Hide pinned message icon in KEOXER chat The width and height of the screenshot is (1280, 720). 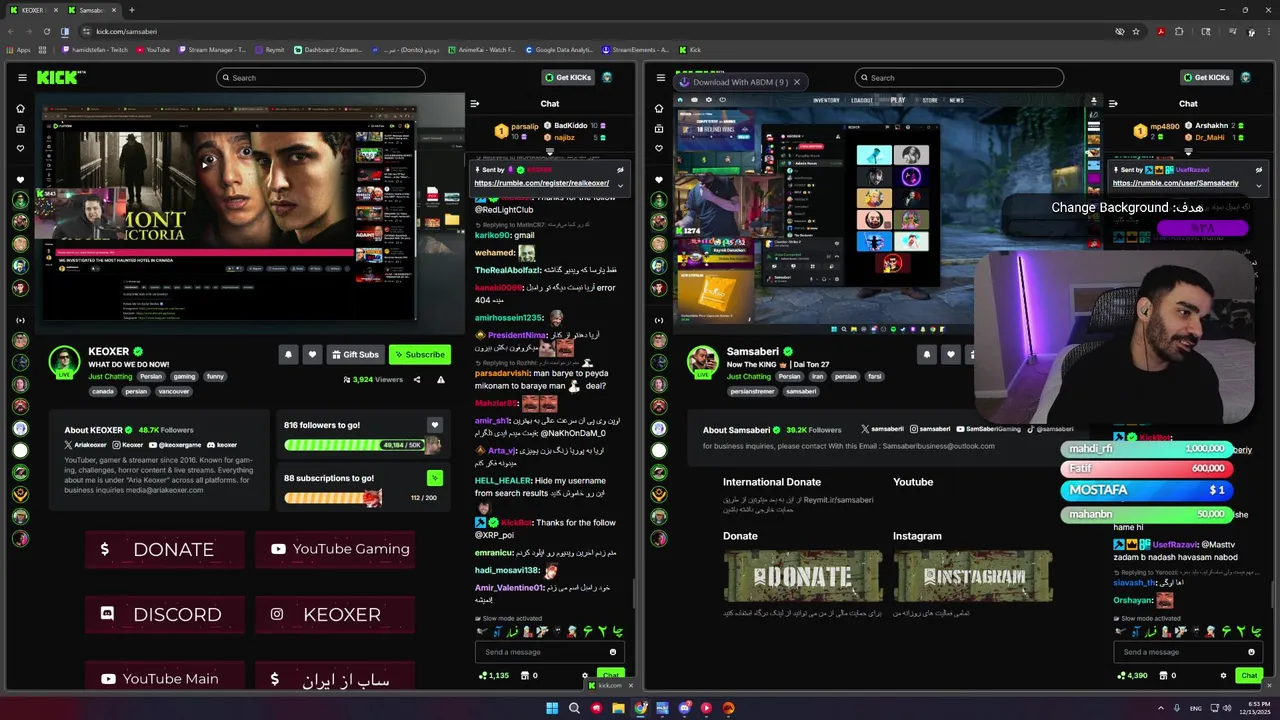click(620, 170)
